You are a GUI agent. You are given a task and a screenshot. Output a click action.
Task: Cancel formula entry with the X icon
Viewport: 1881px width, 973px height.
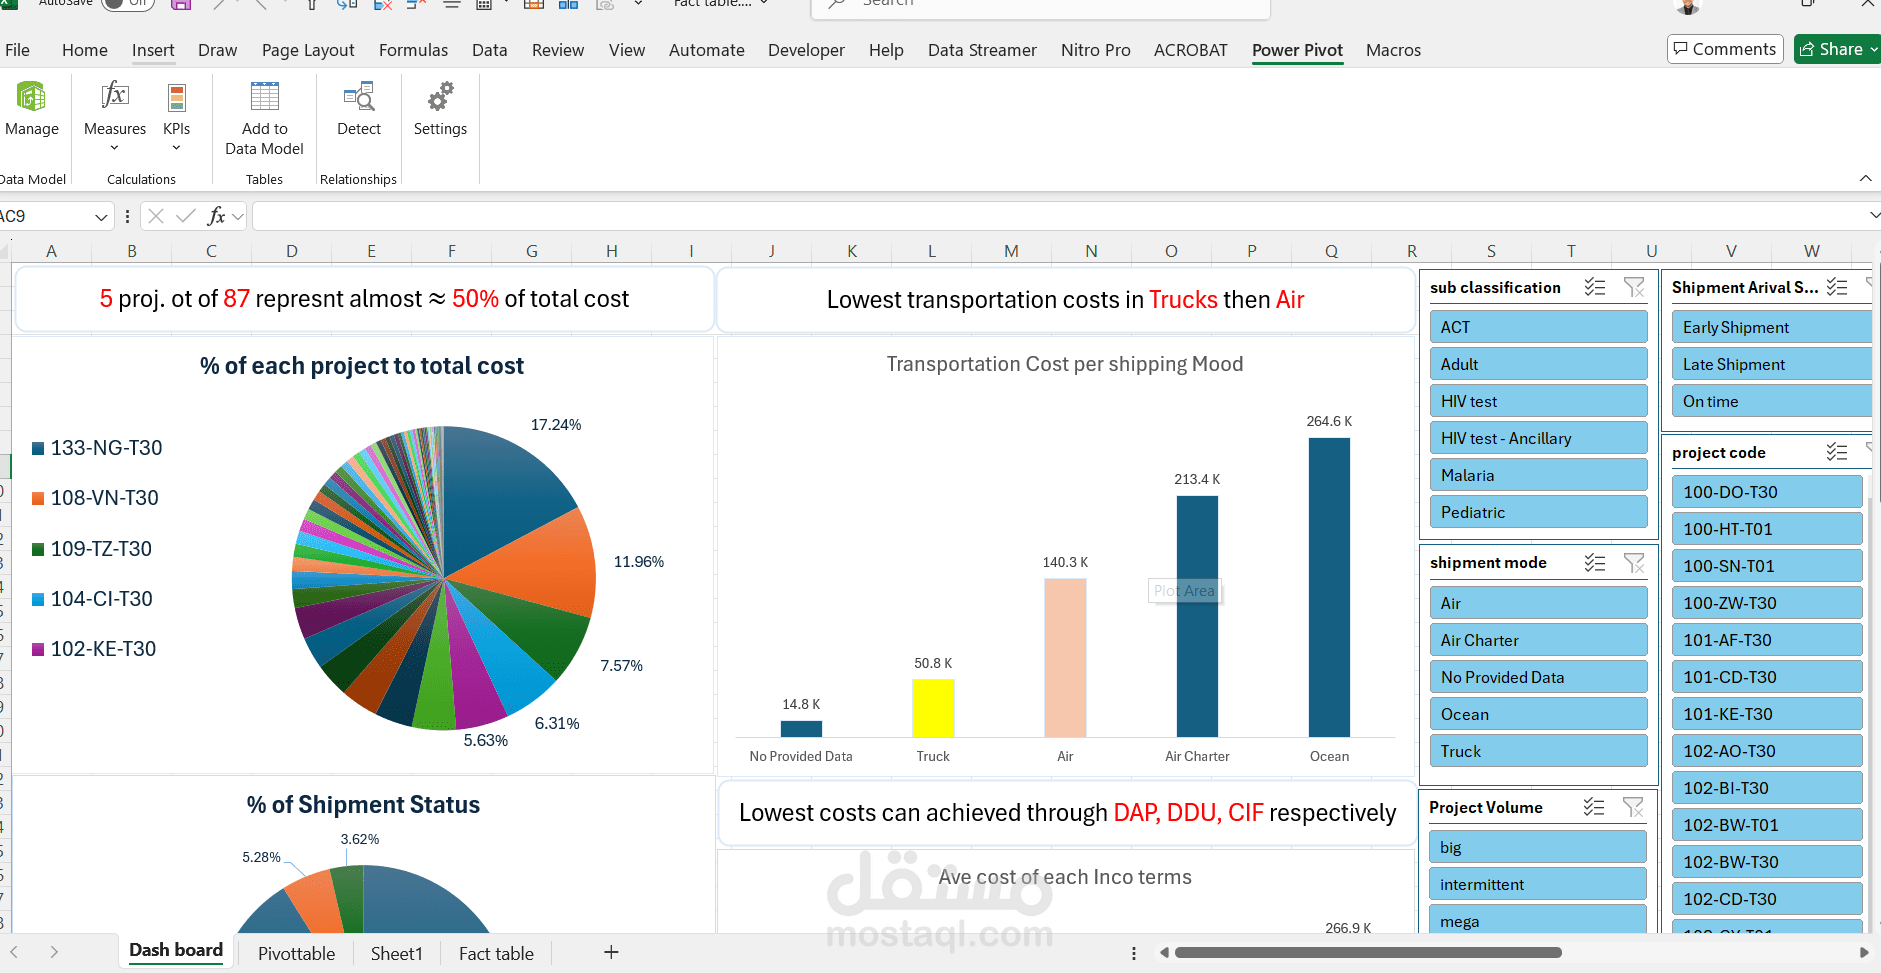156,216
